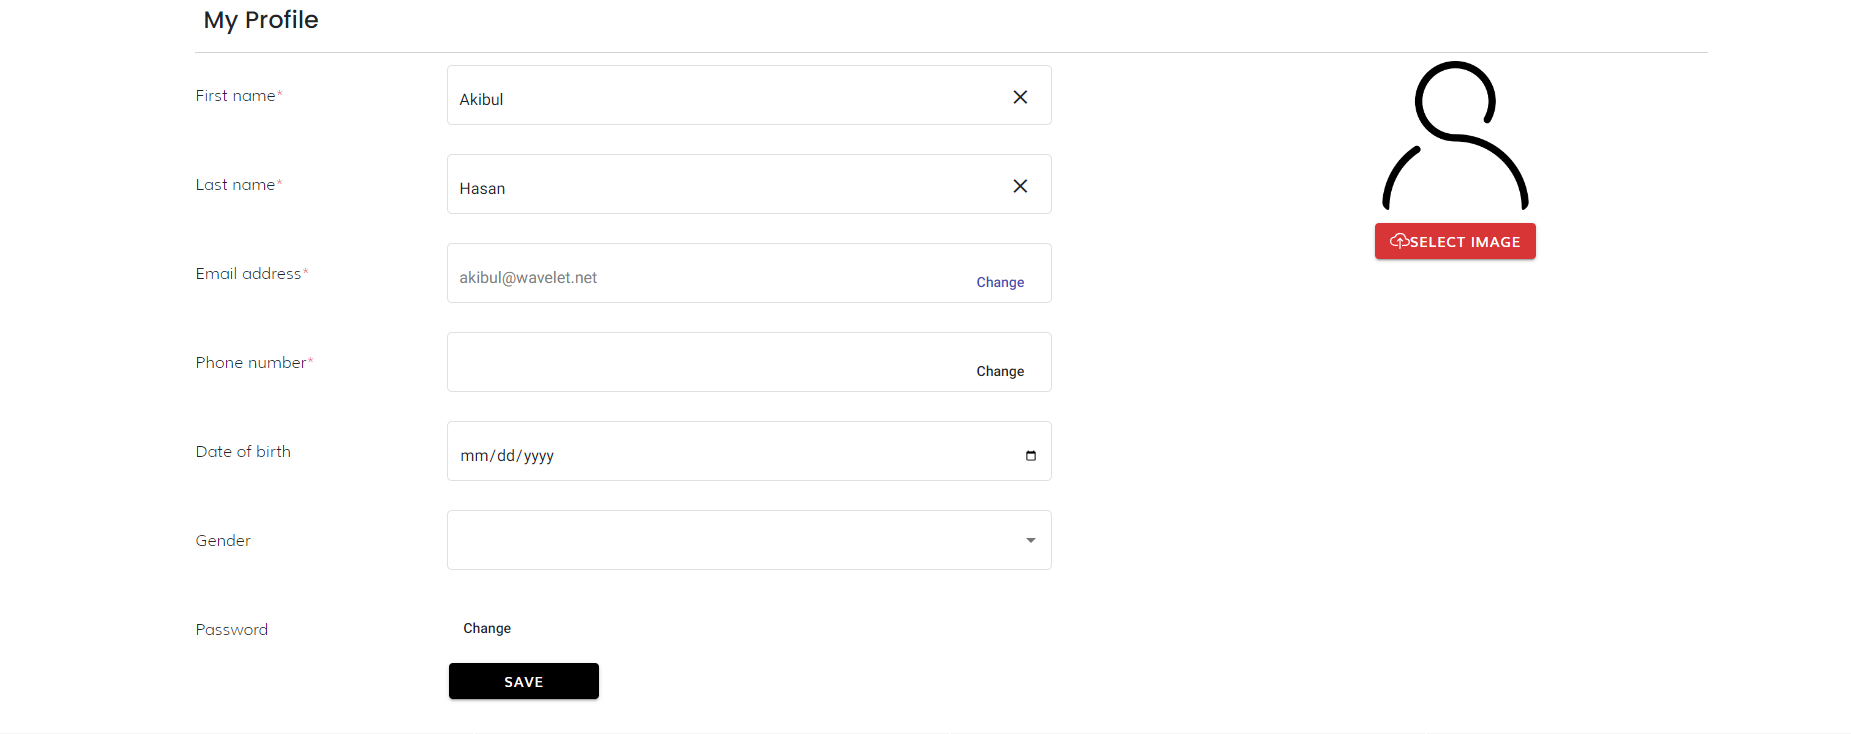Focus the First name field containing Akibul
Viewport: 1851px width, 734px height.
[x=720, y=98]
